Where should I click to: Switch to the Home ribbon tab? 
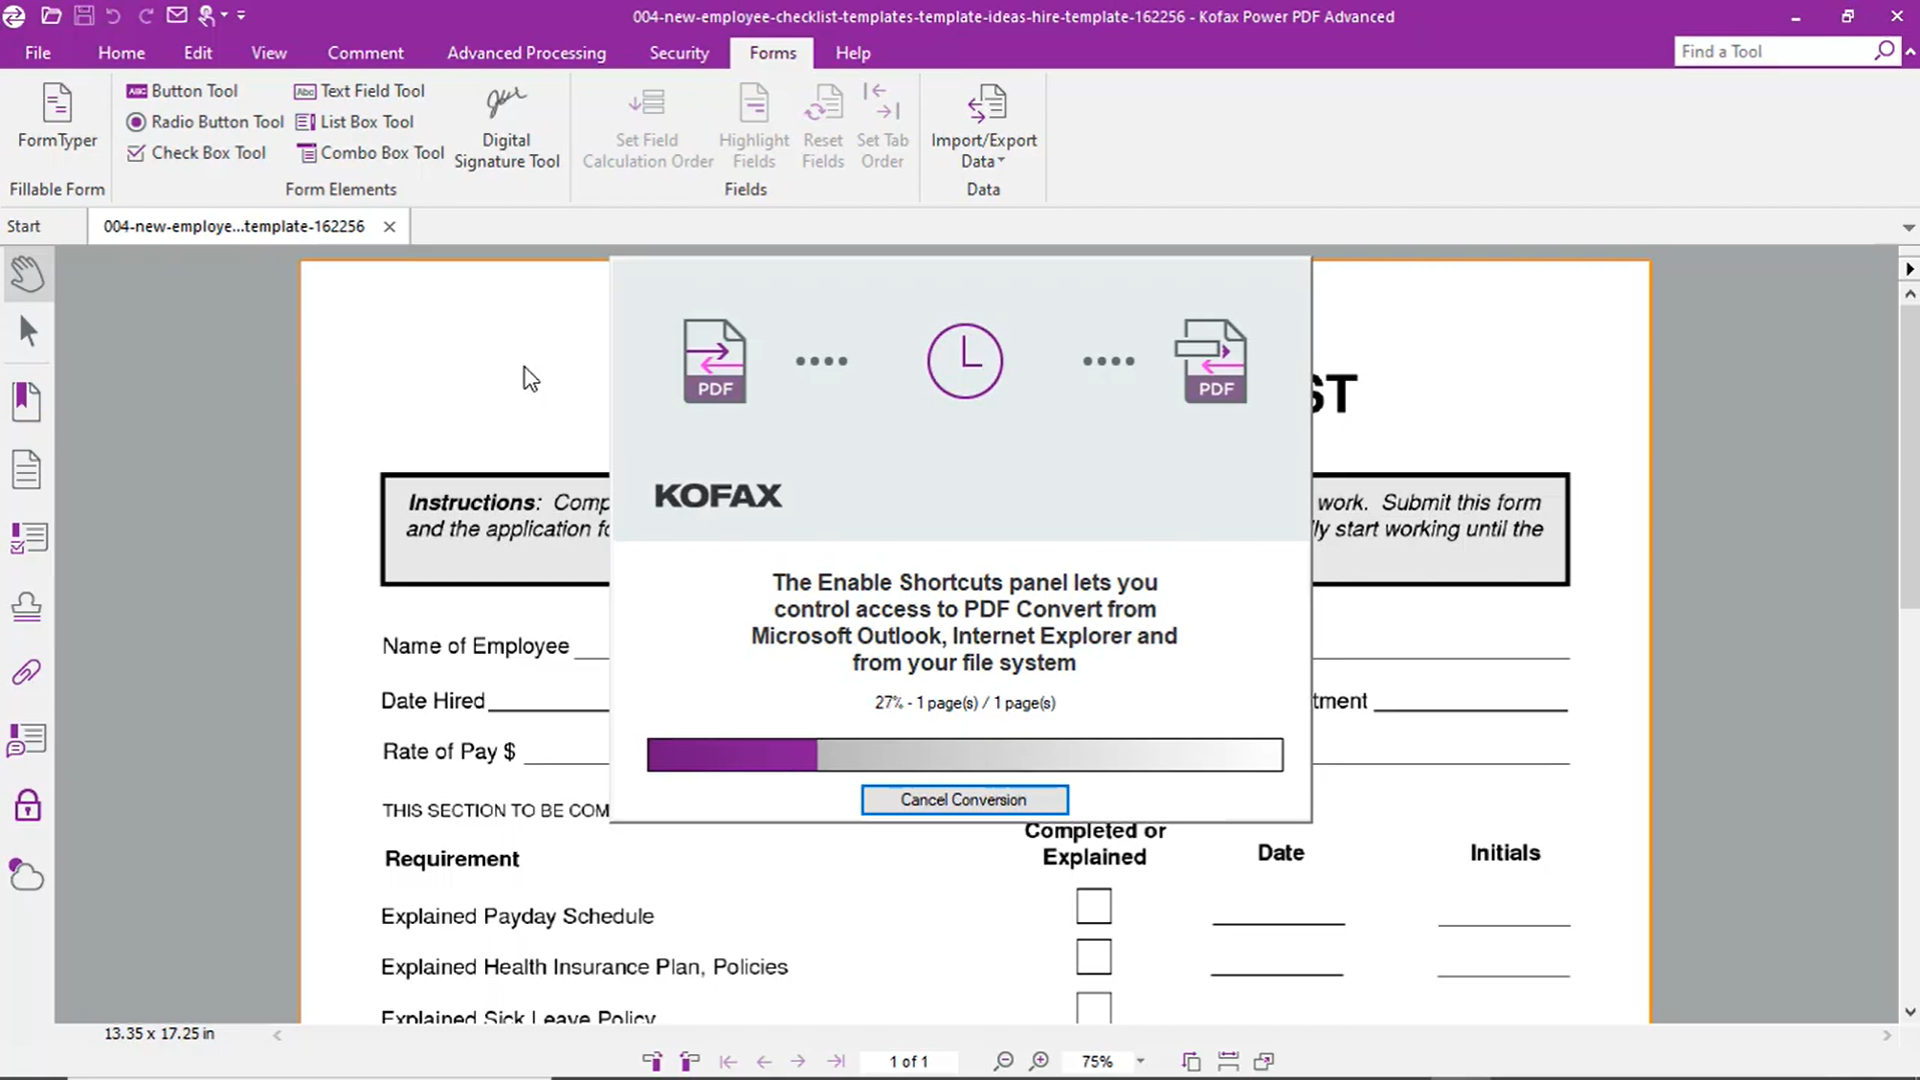click(x=121, y=53)
